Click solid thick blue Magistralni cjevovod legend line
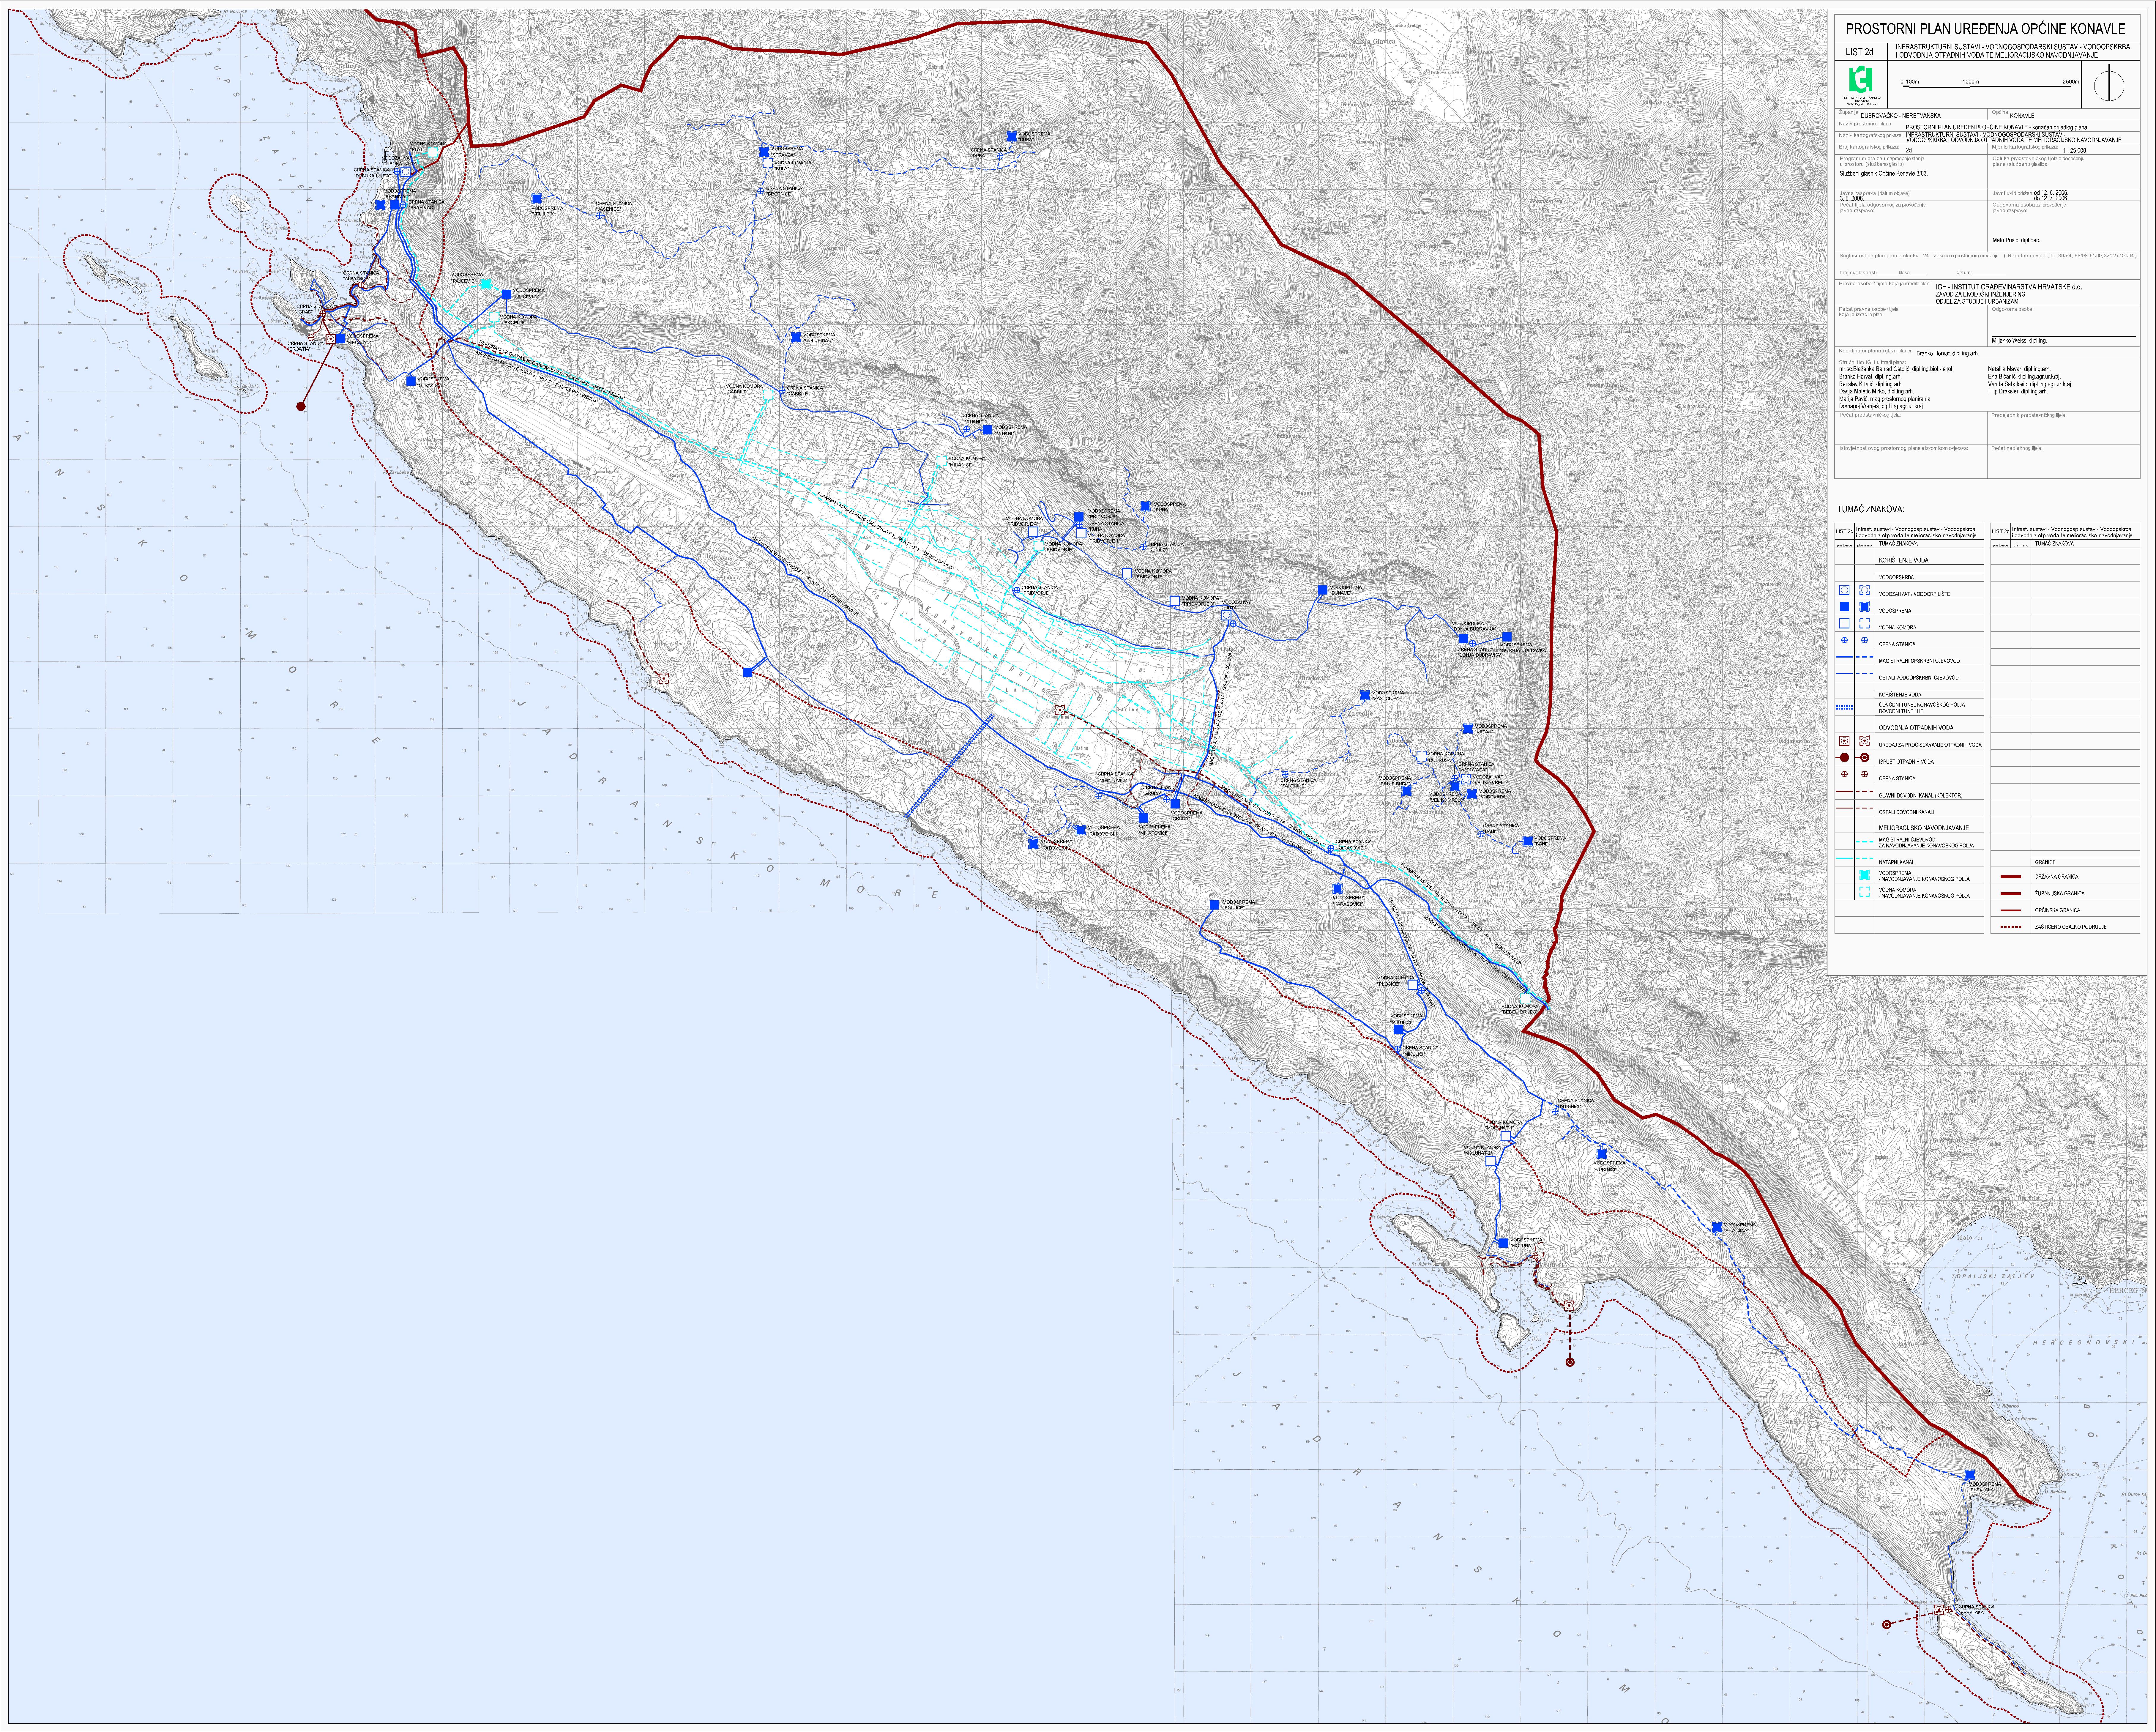 click(x=1845, y=657)
